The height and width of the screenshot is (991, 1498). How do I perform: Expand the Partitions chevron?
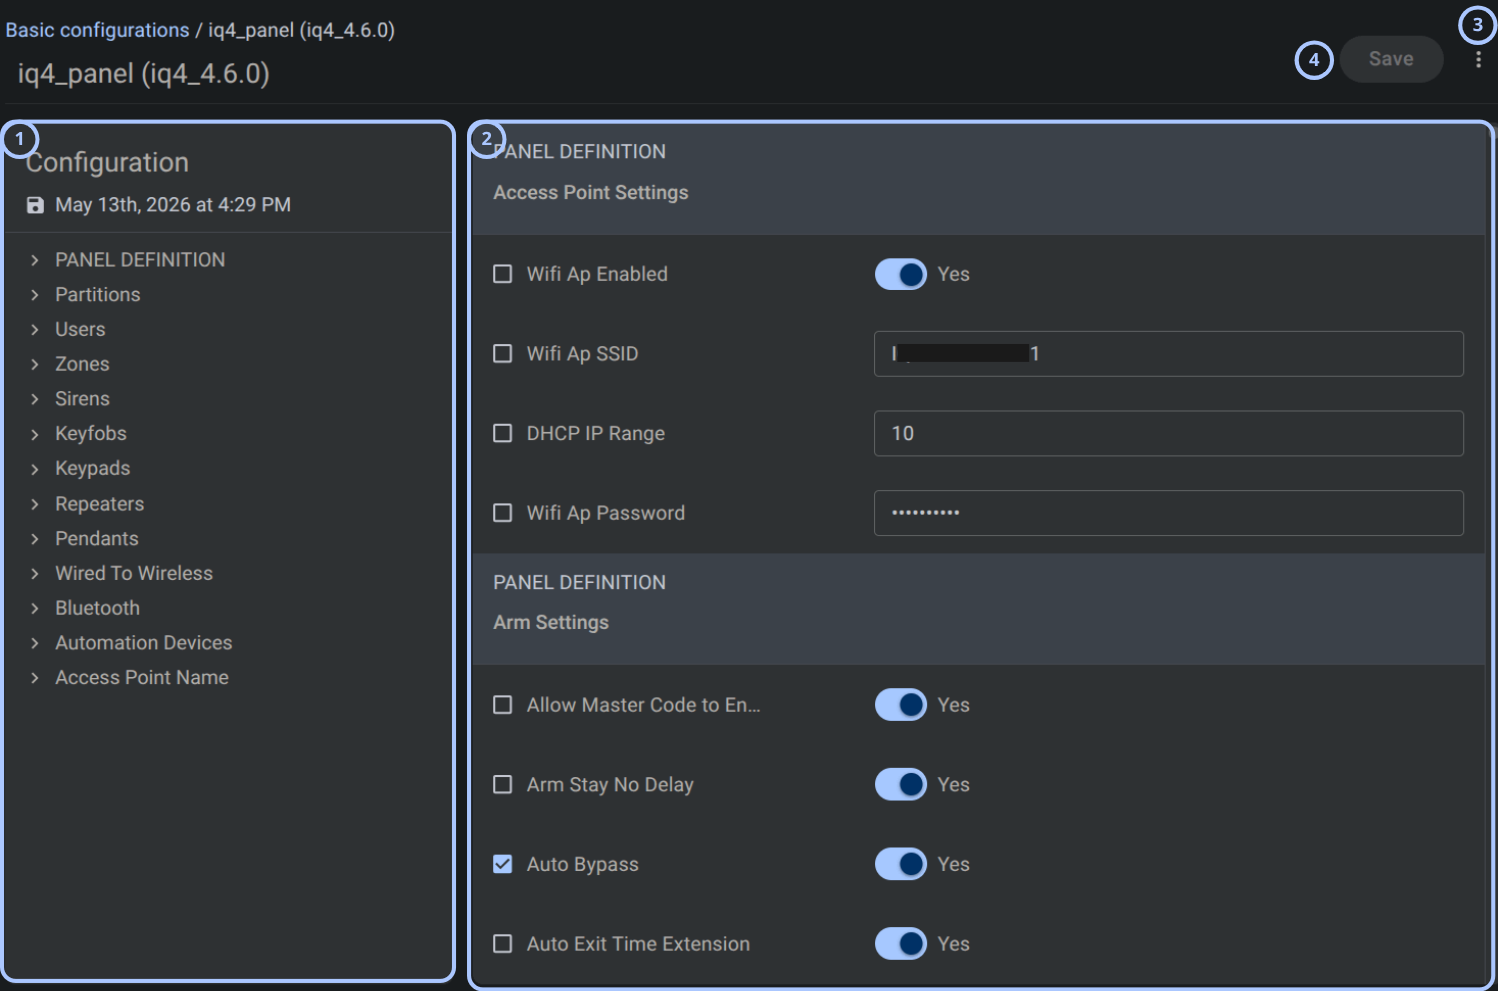point(35,295)
